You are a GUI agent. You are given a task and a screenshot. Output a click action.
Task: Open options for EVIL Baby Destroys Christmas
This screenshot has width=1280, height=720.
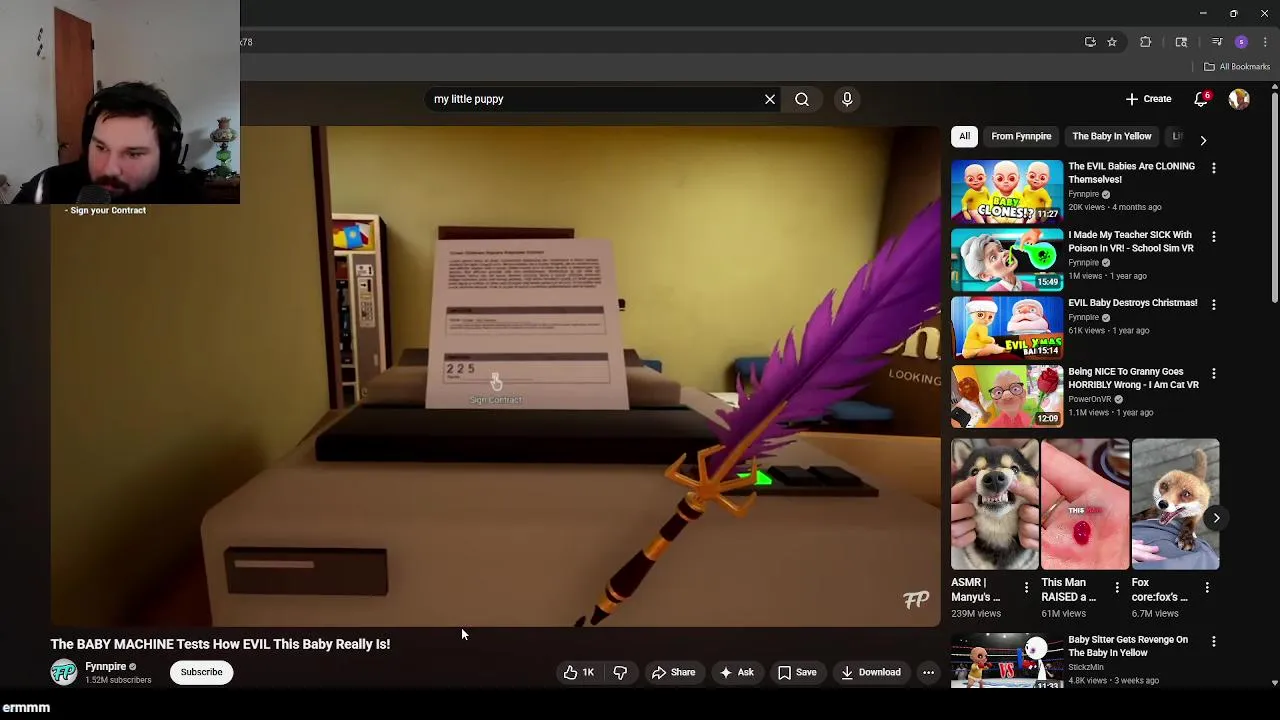(x=1214, y=304)
